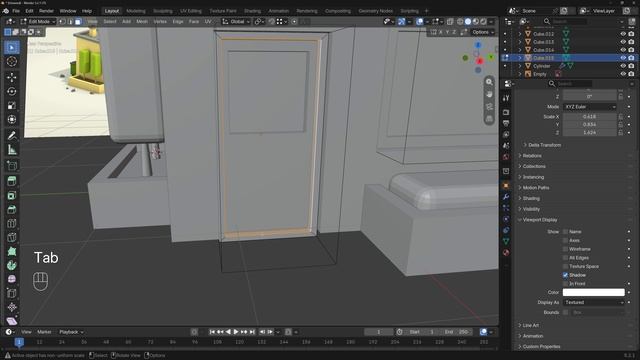Activate the Bevel tool
This screenshot has width=640, height=360.
pyautogui.click(x=12, y=209)
